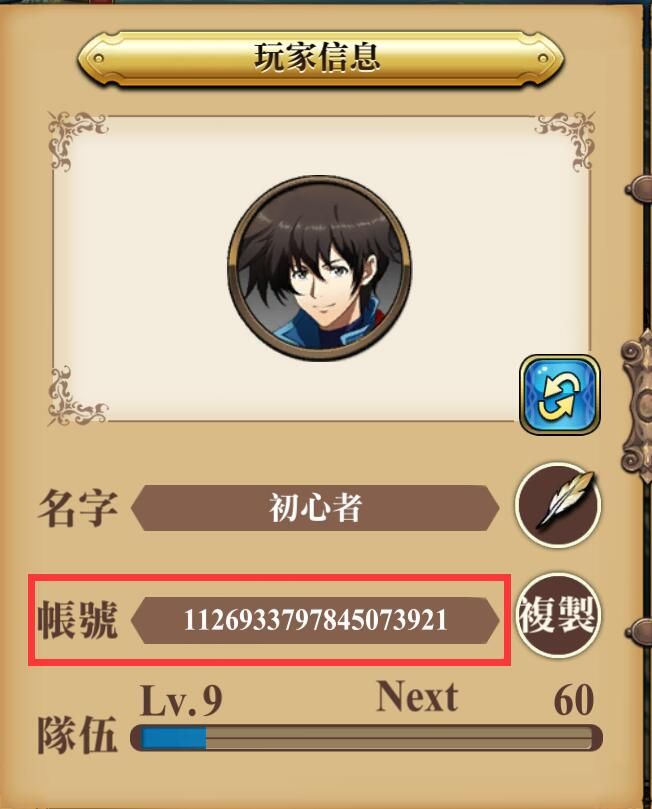This screenshot has width=652, height=809.
Task: Click the quill feather edit-name icon
Action: (x=558, y=506)
